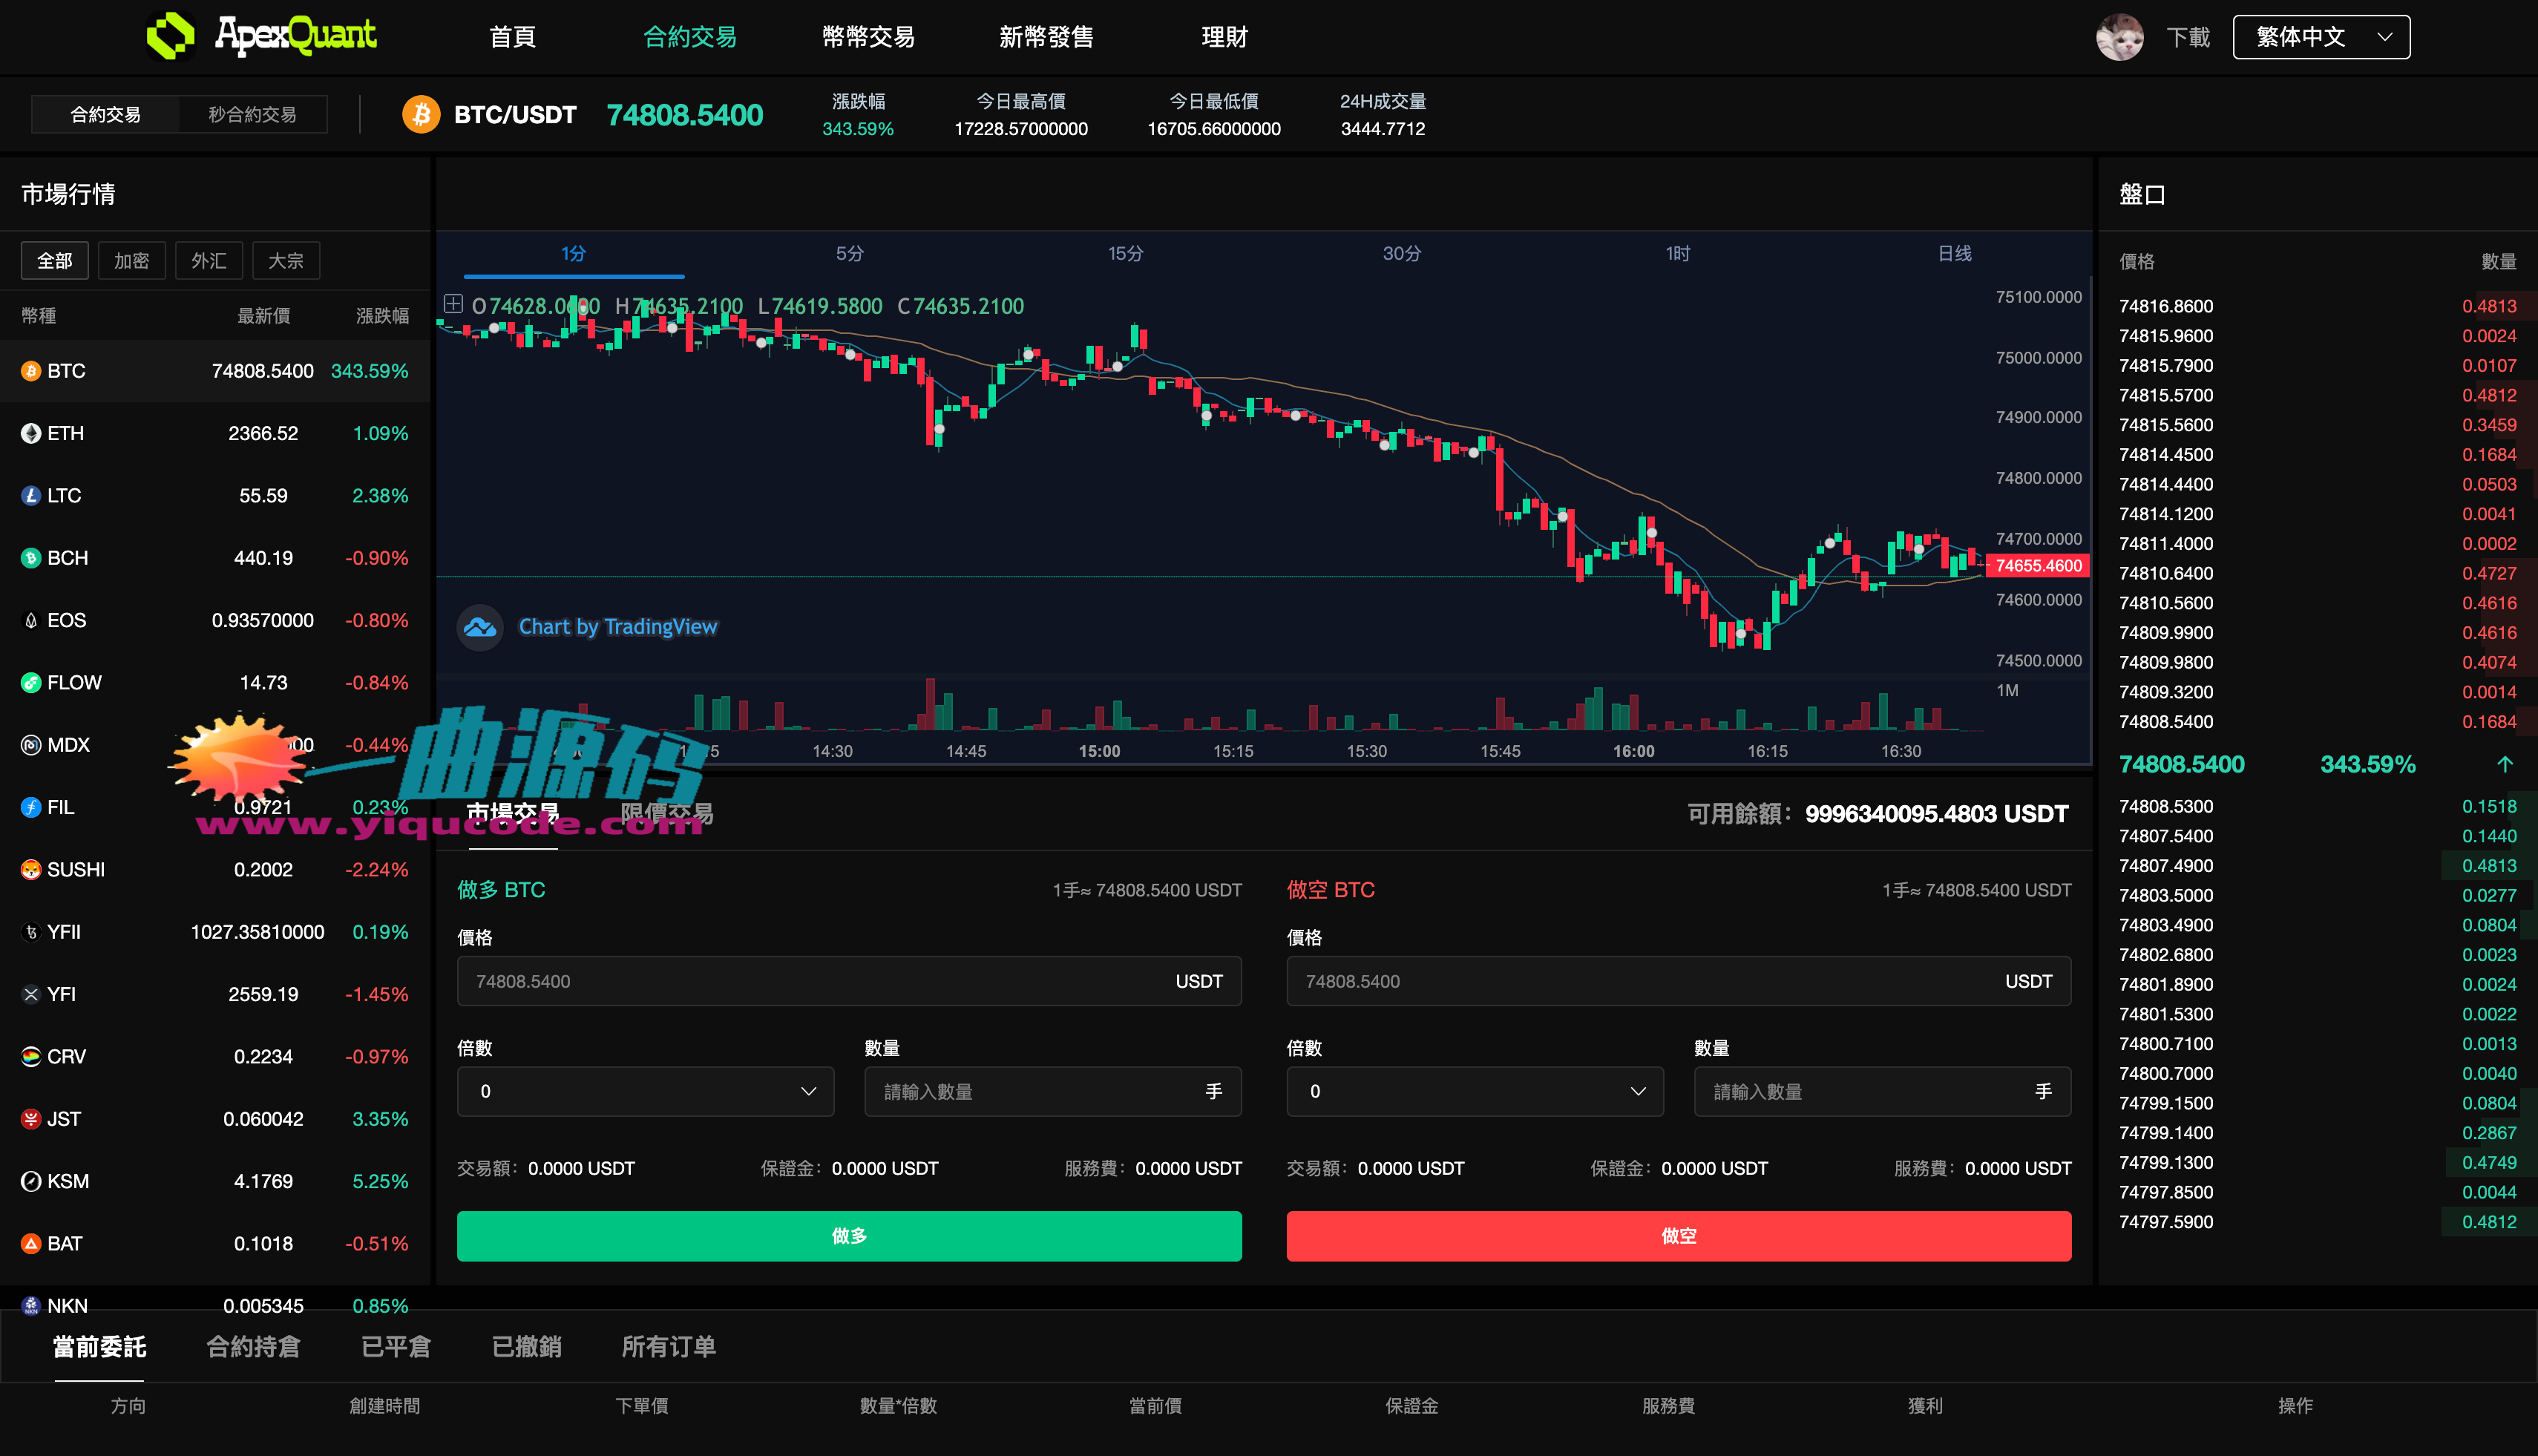The image size is (2538, 1456).
Task: Switch to 秒合約交易 mode
Action: (251, 113)
